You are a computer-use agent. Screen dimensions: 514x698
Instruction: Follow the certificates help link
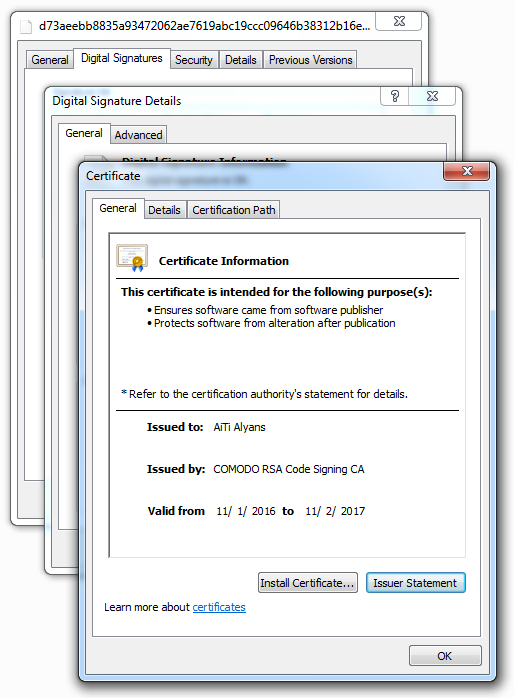(219, 607)
